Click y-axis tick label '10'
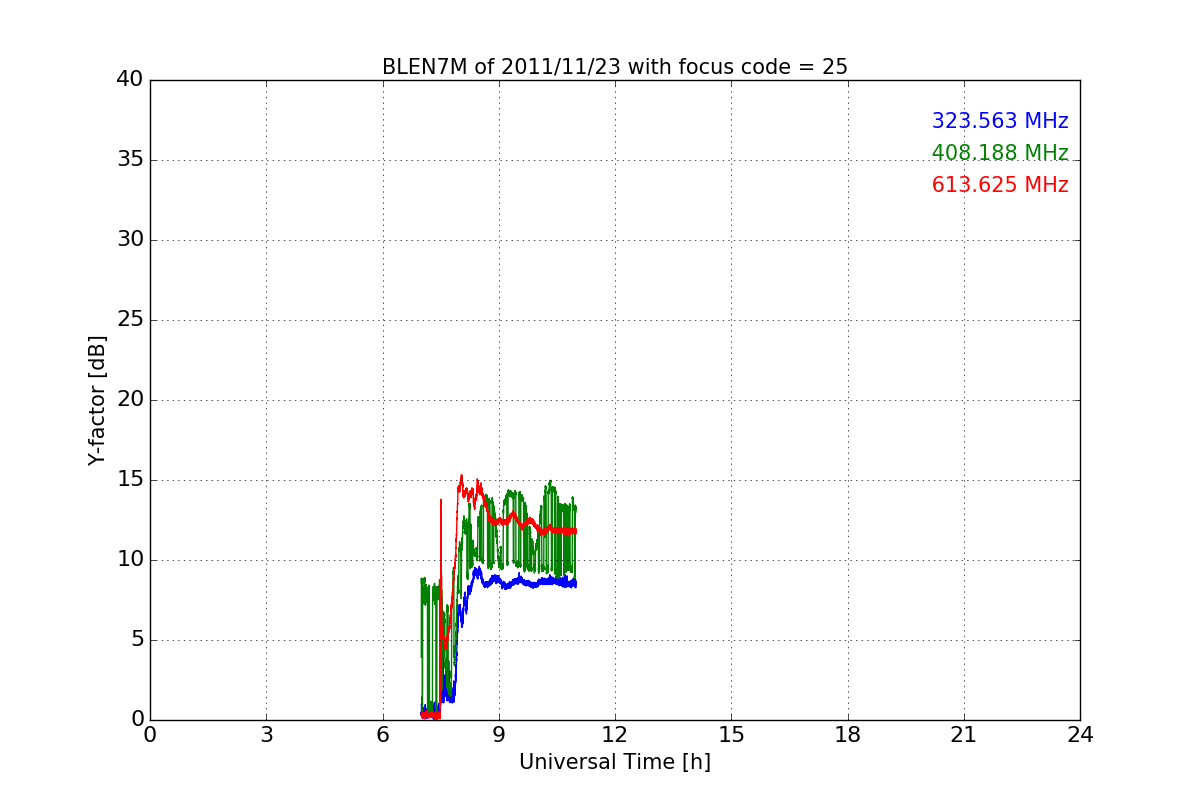The height and width of the screenshot is (800, 1200). point(130,560)
